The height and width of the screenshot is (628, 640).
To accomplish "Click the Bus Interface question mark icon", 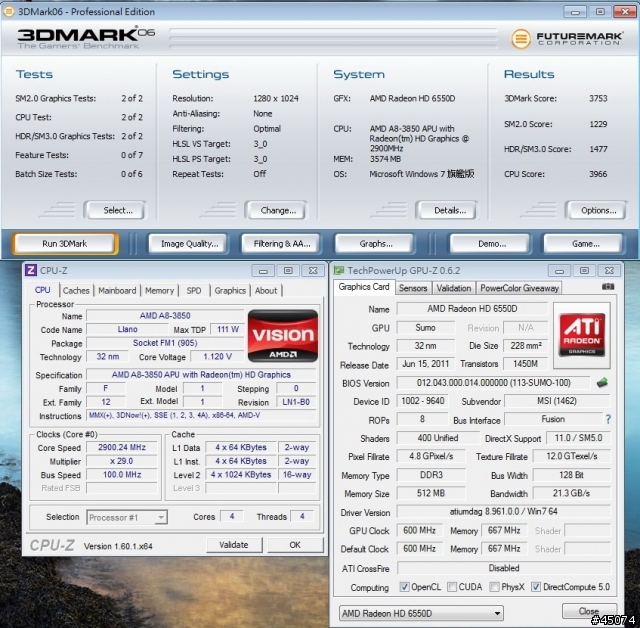I will click(x=608, y=419).
